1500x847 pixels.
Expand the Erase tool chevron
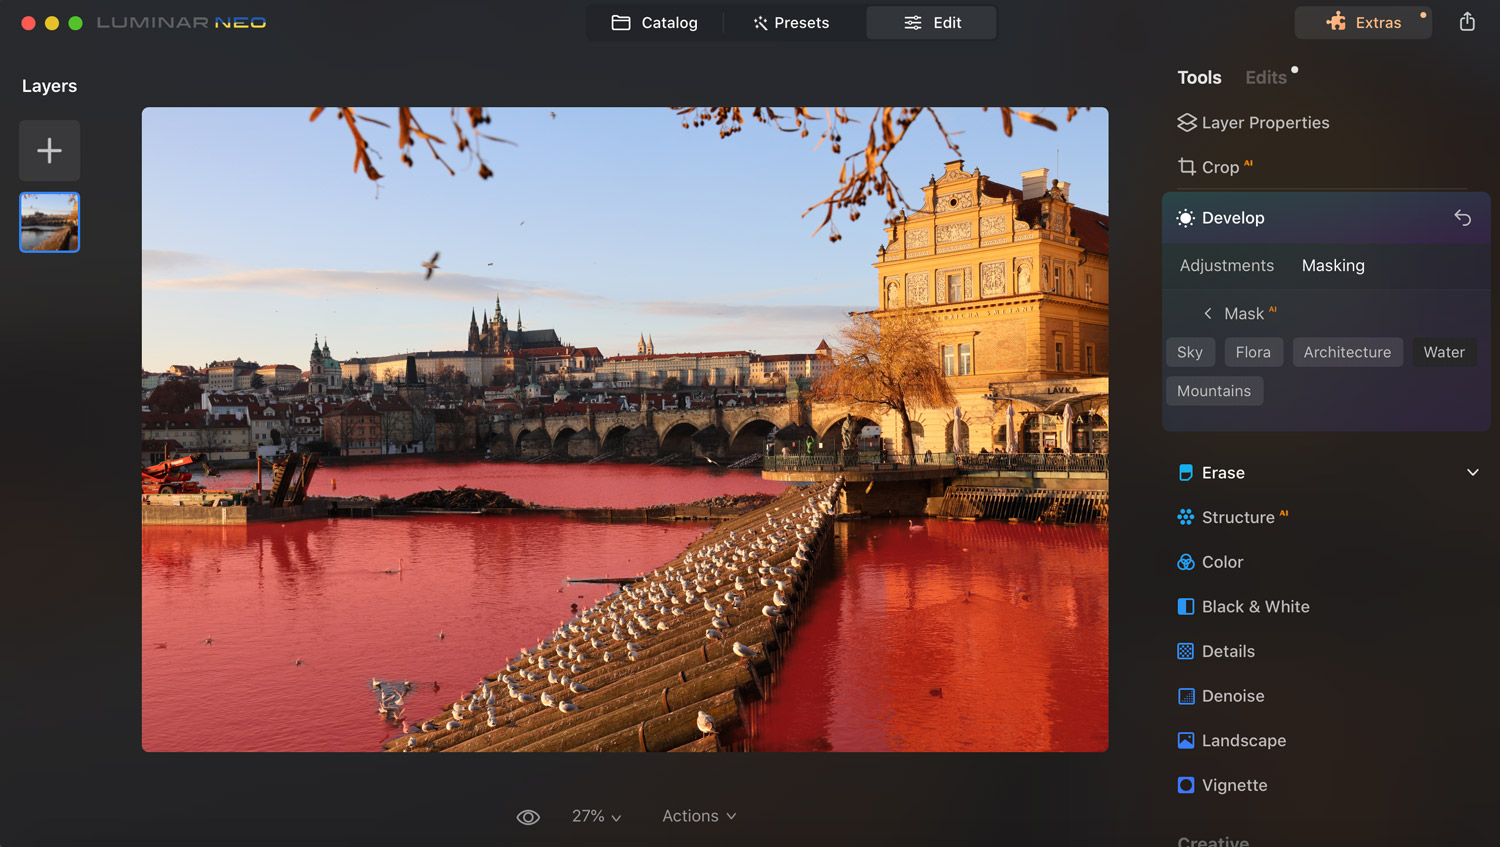tap(1472, 473)
